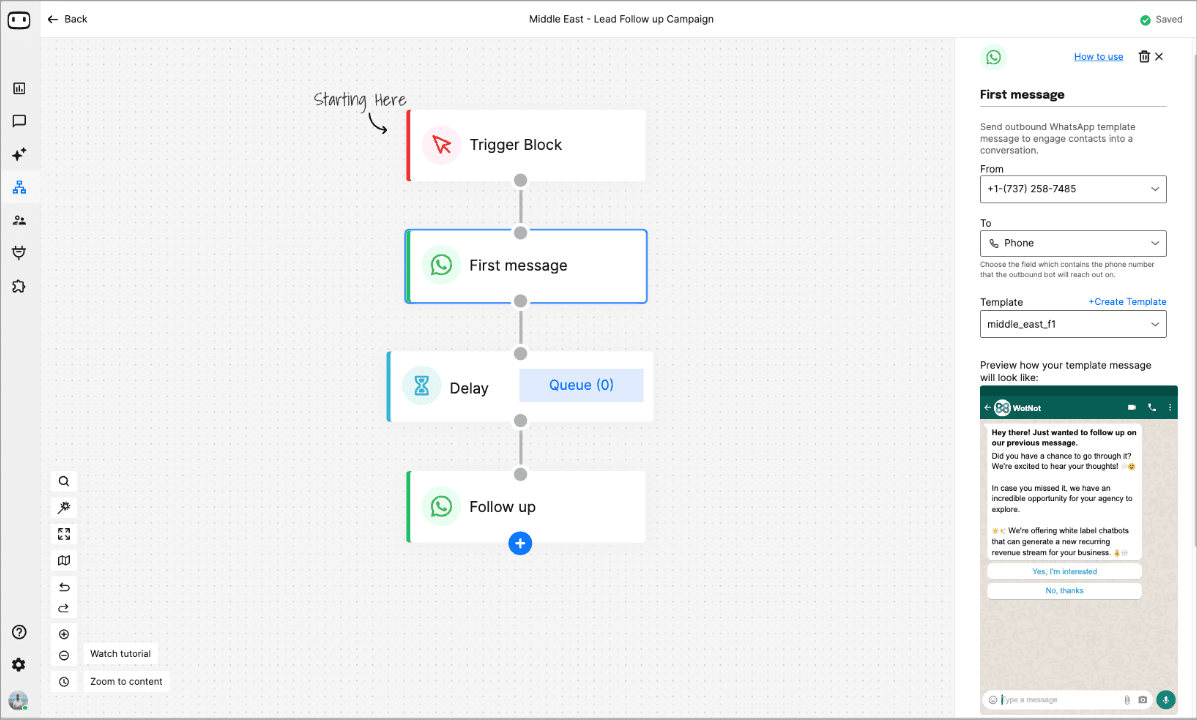Expand the Template middle_east_f1 dropdown
1197x720 pixels.
[x=1073, y=324]
